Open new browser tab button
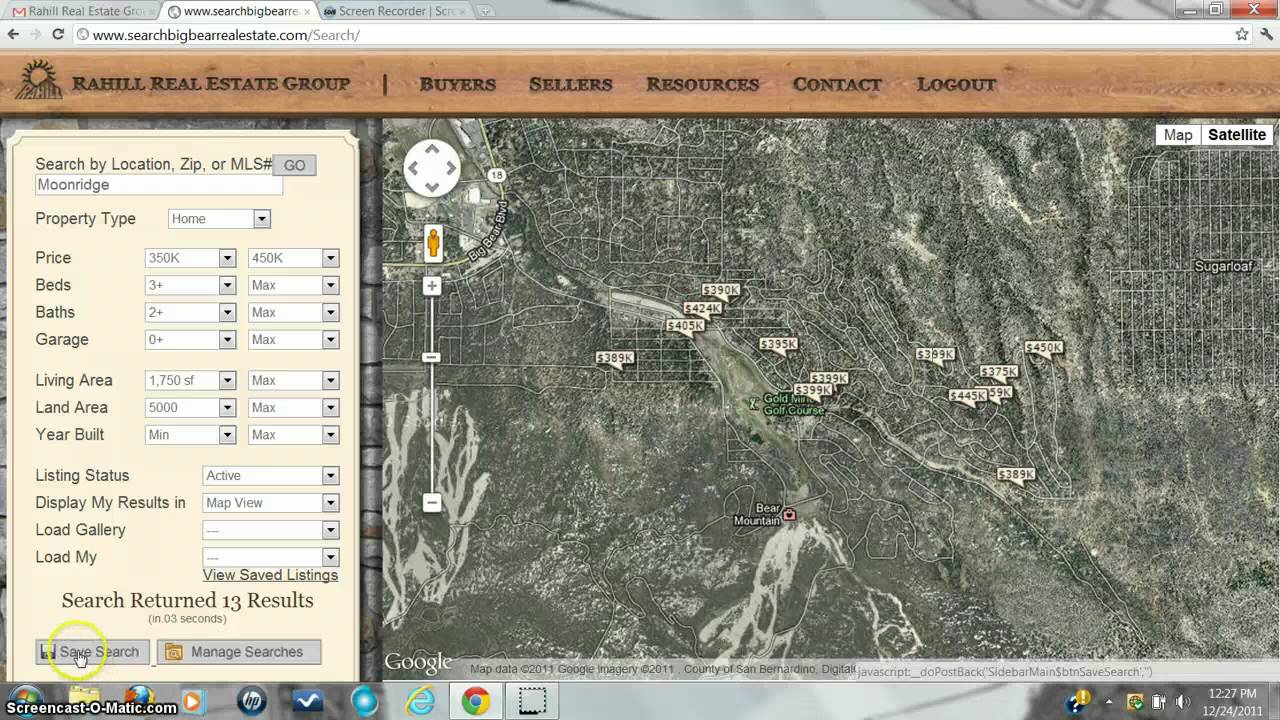The width and height of the screenshot is (1280, 720). tap(485, 11)
